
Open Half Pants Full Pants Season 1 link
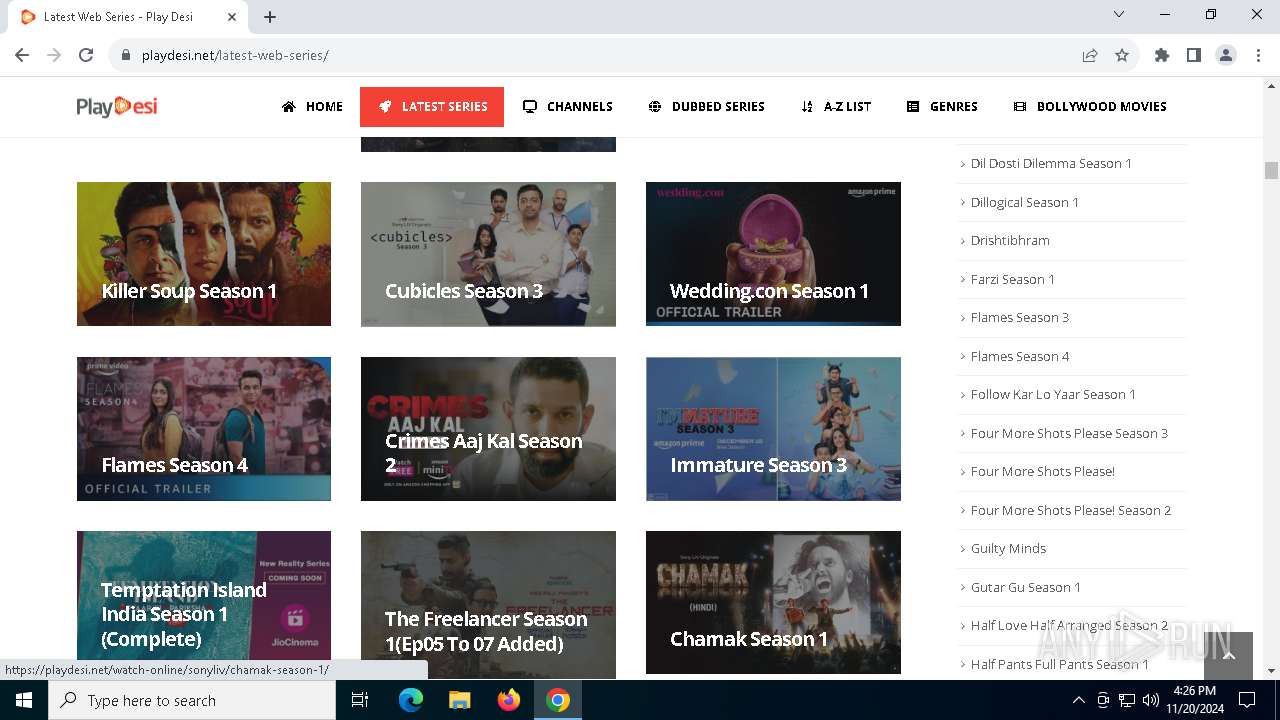(x=1059, y=664)
